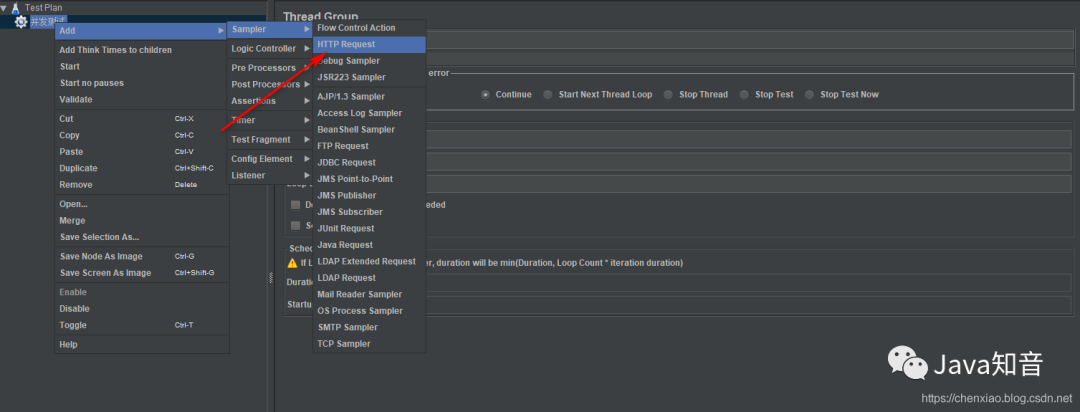Image resolution: width=1080 pixels, height=412 pixels.
Task: Collapse the Test Plan tree node
Action: click(x=3, y=8)
